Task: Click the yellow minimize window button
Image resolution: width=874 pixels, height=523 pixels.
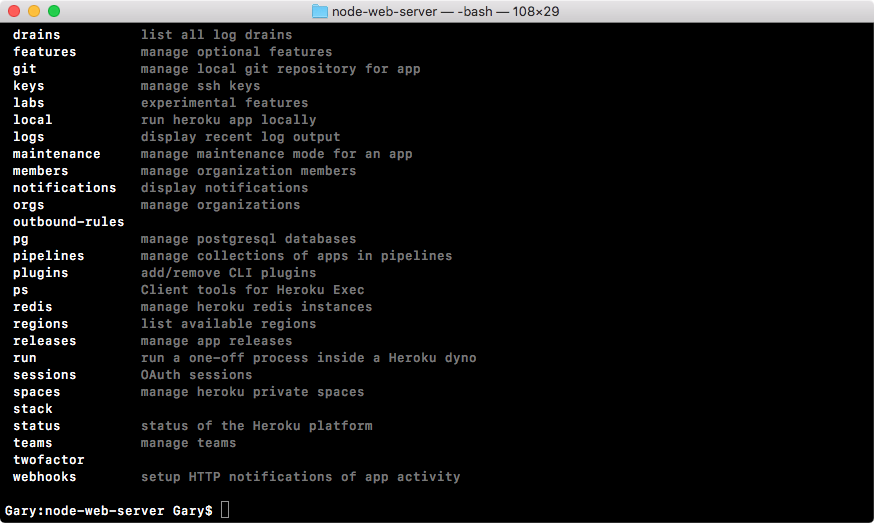Action: pyautogui.click(x=34, y=11)
